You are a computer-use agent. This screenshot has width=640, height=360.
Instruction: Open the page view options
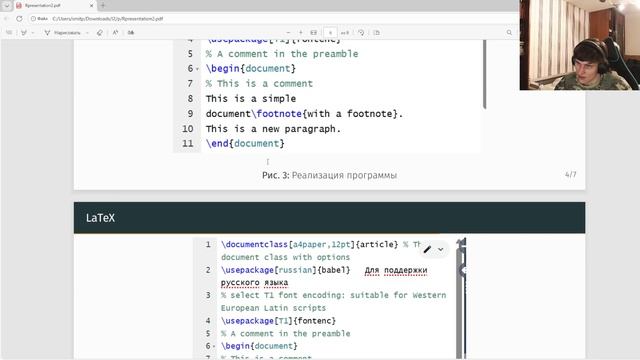coord(376,33)
